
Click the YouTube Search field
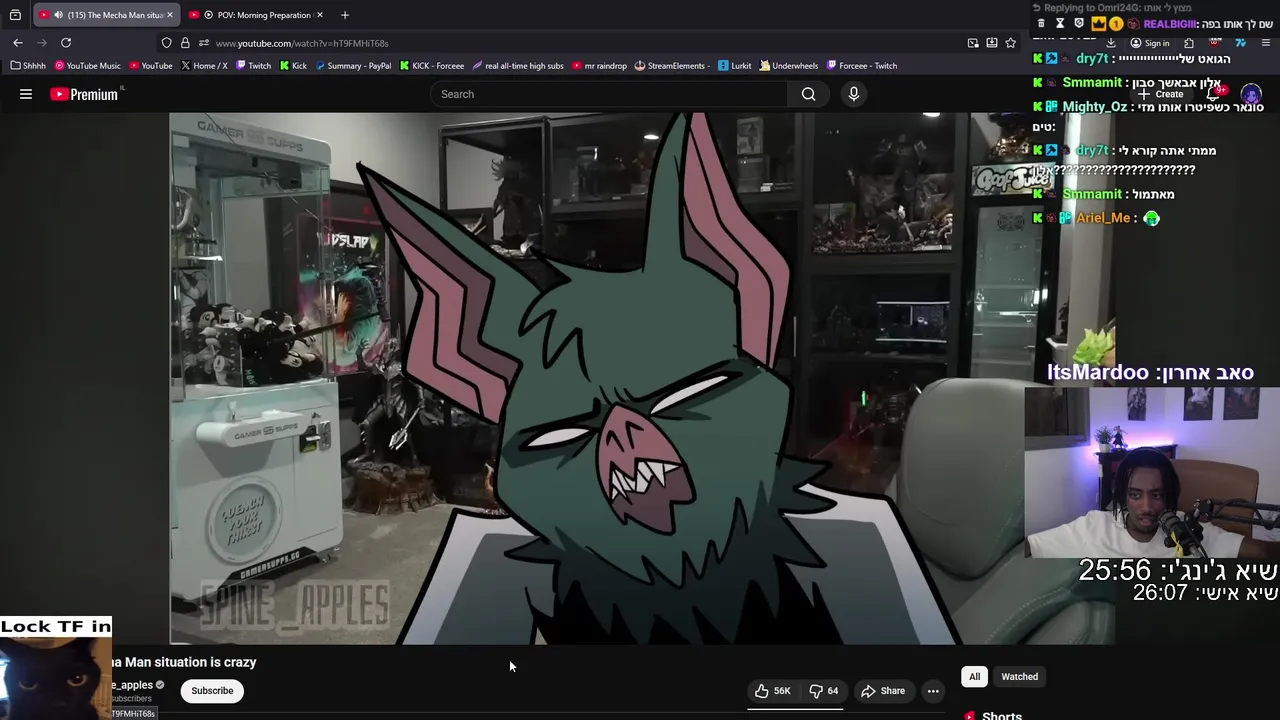click(609, 94)
